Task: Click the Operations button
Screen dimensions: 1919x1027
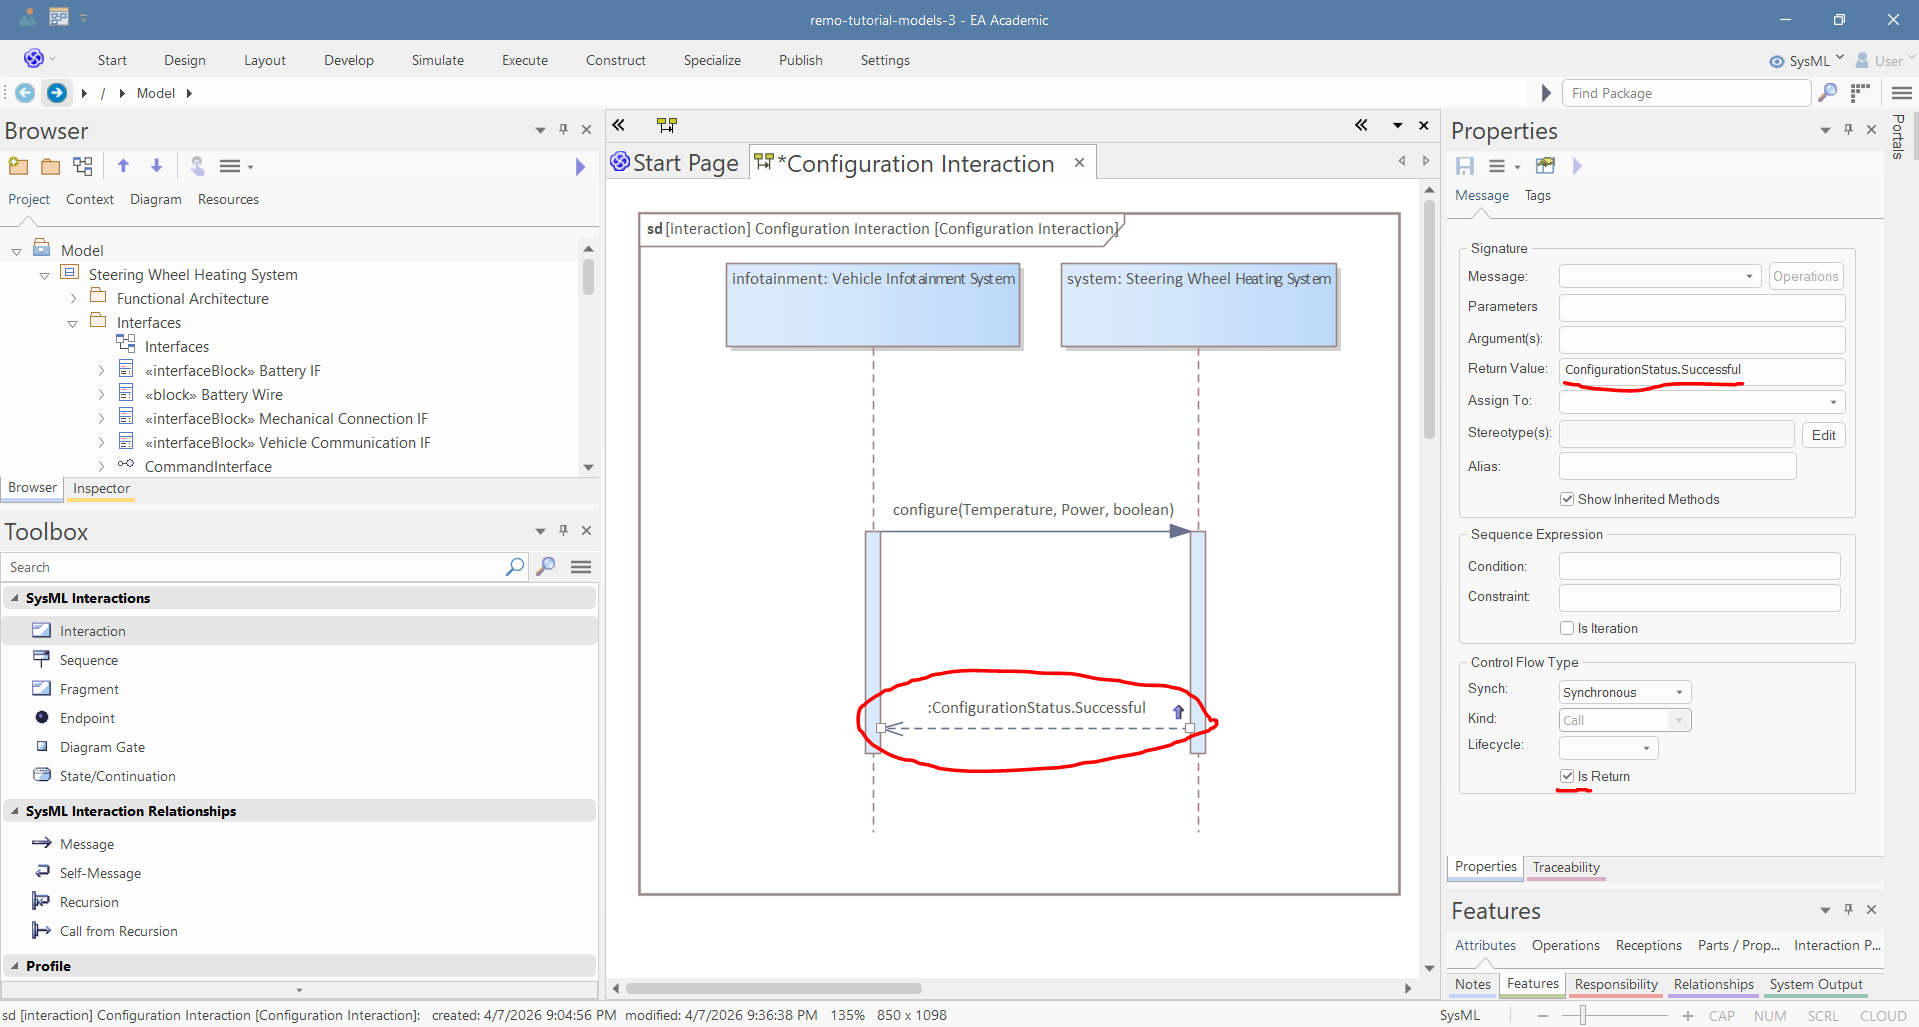Action: 1805,277
